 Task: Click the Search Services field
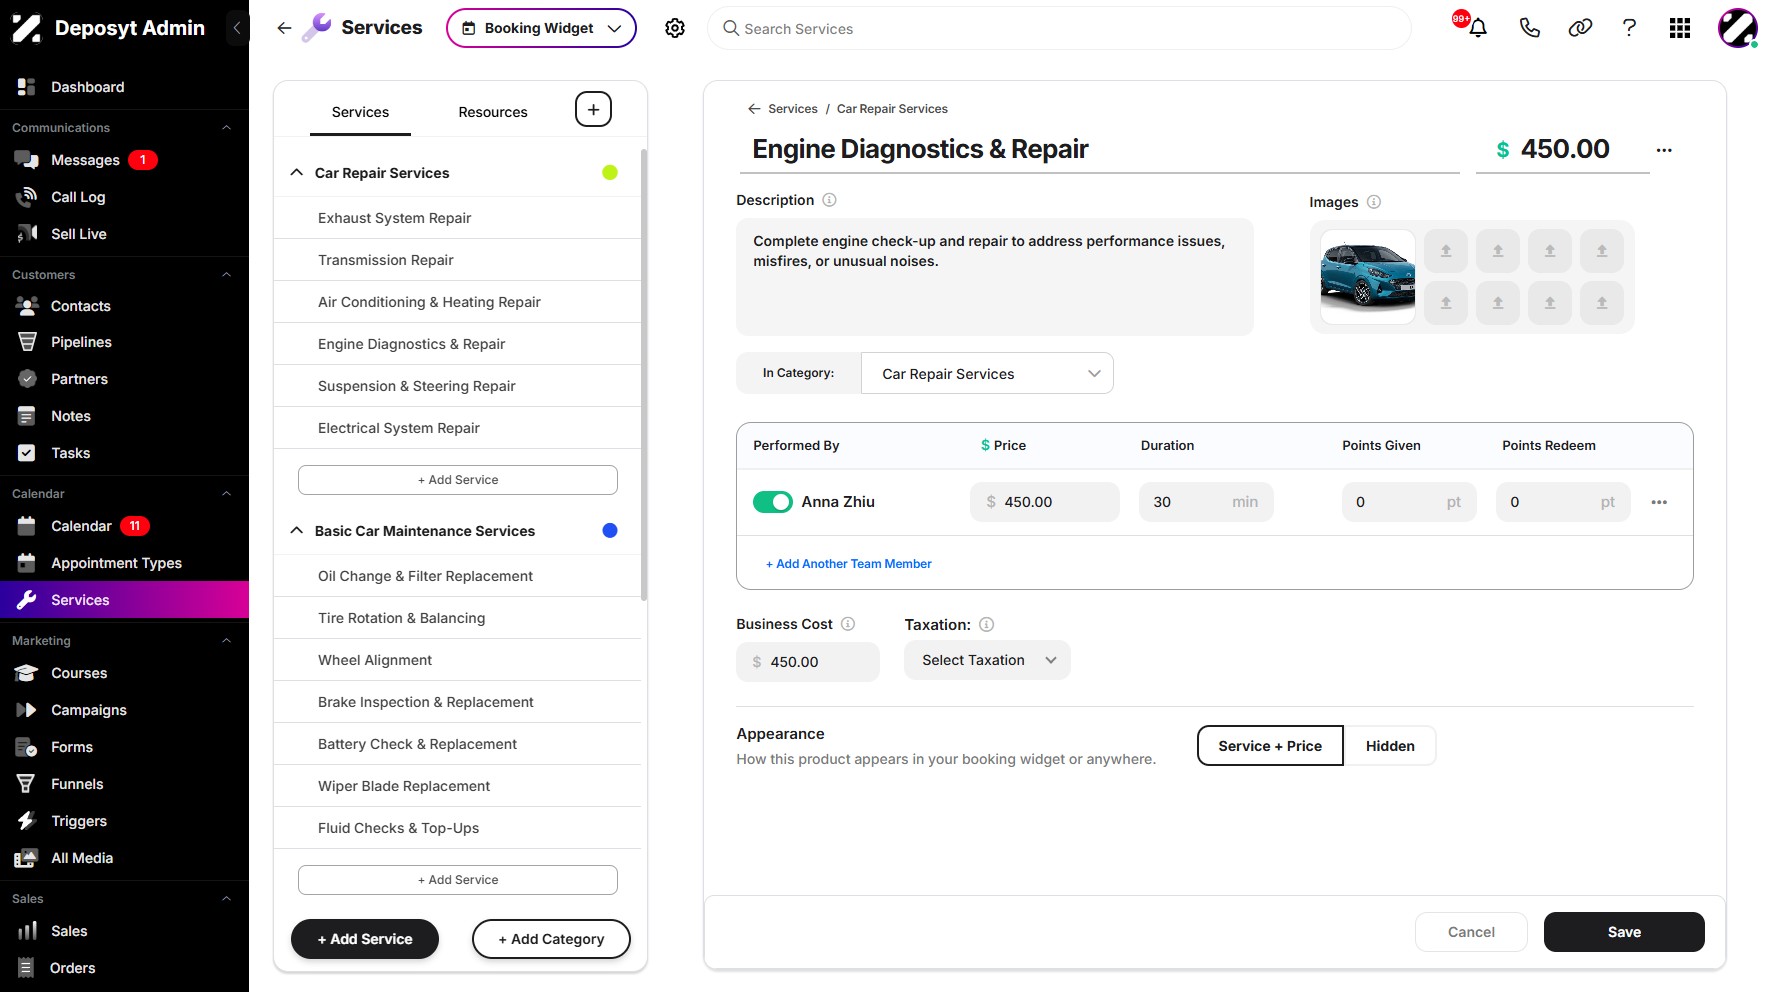click(1059, 28)
